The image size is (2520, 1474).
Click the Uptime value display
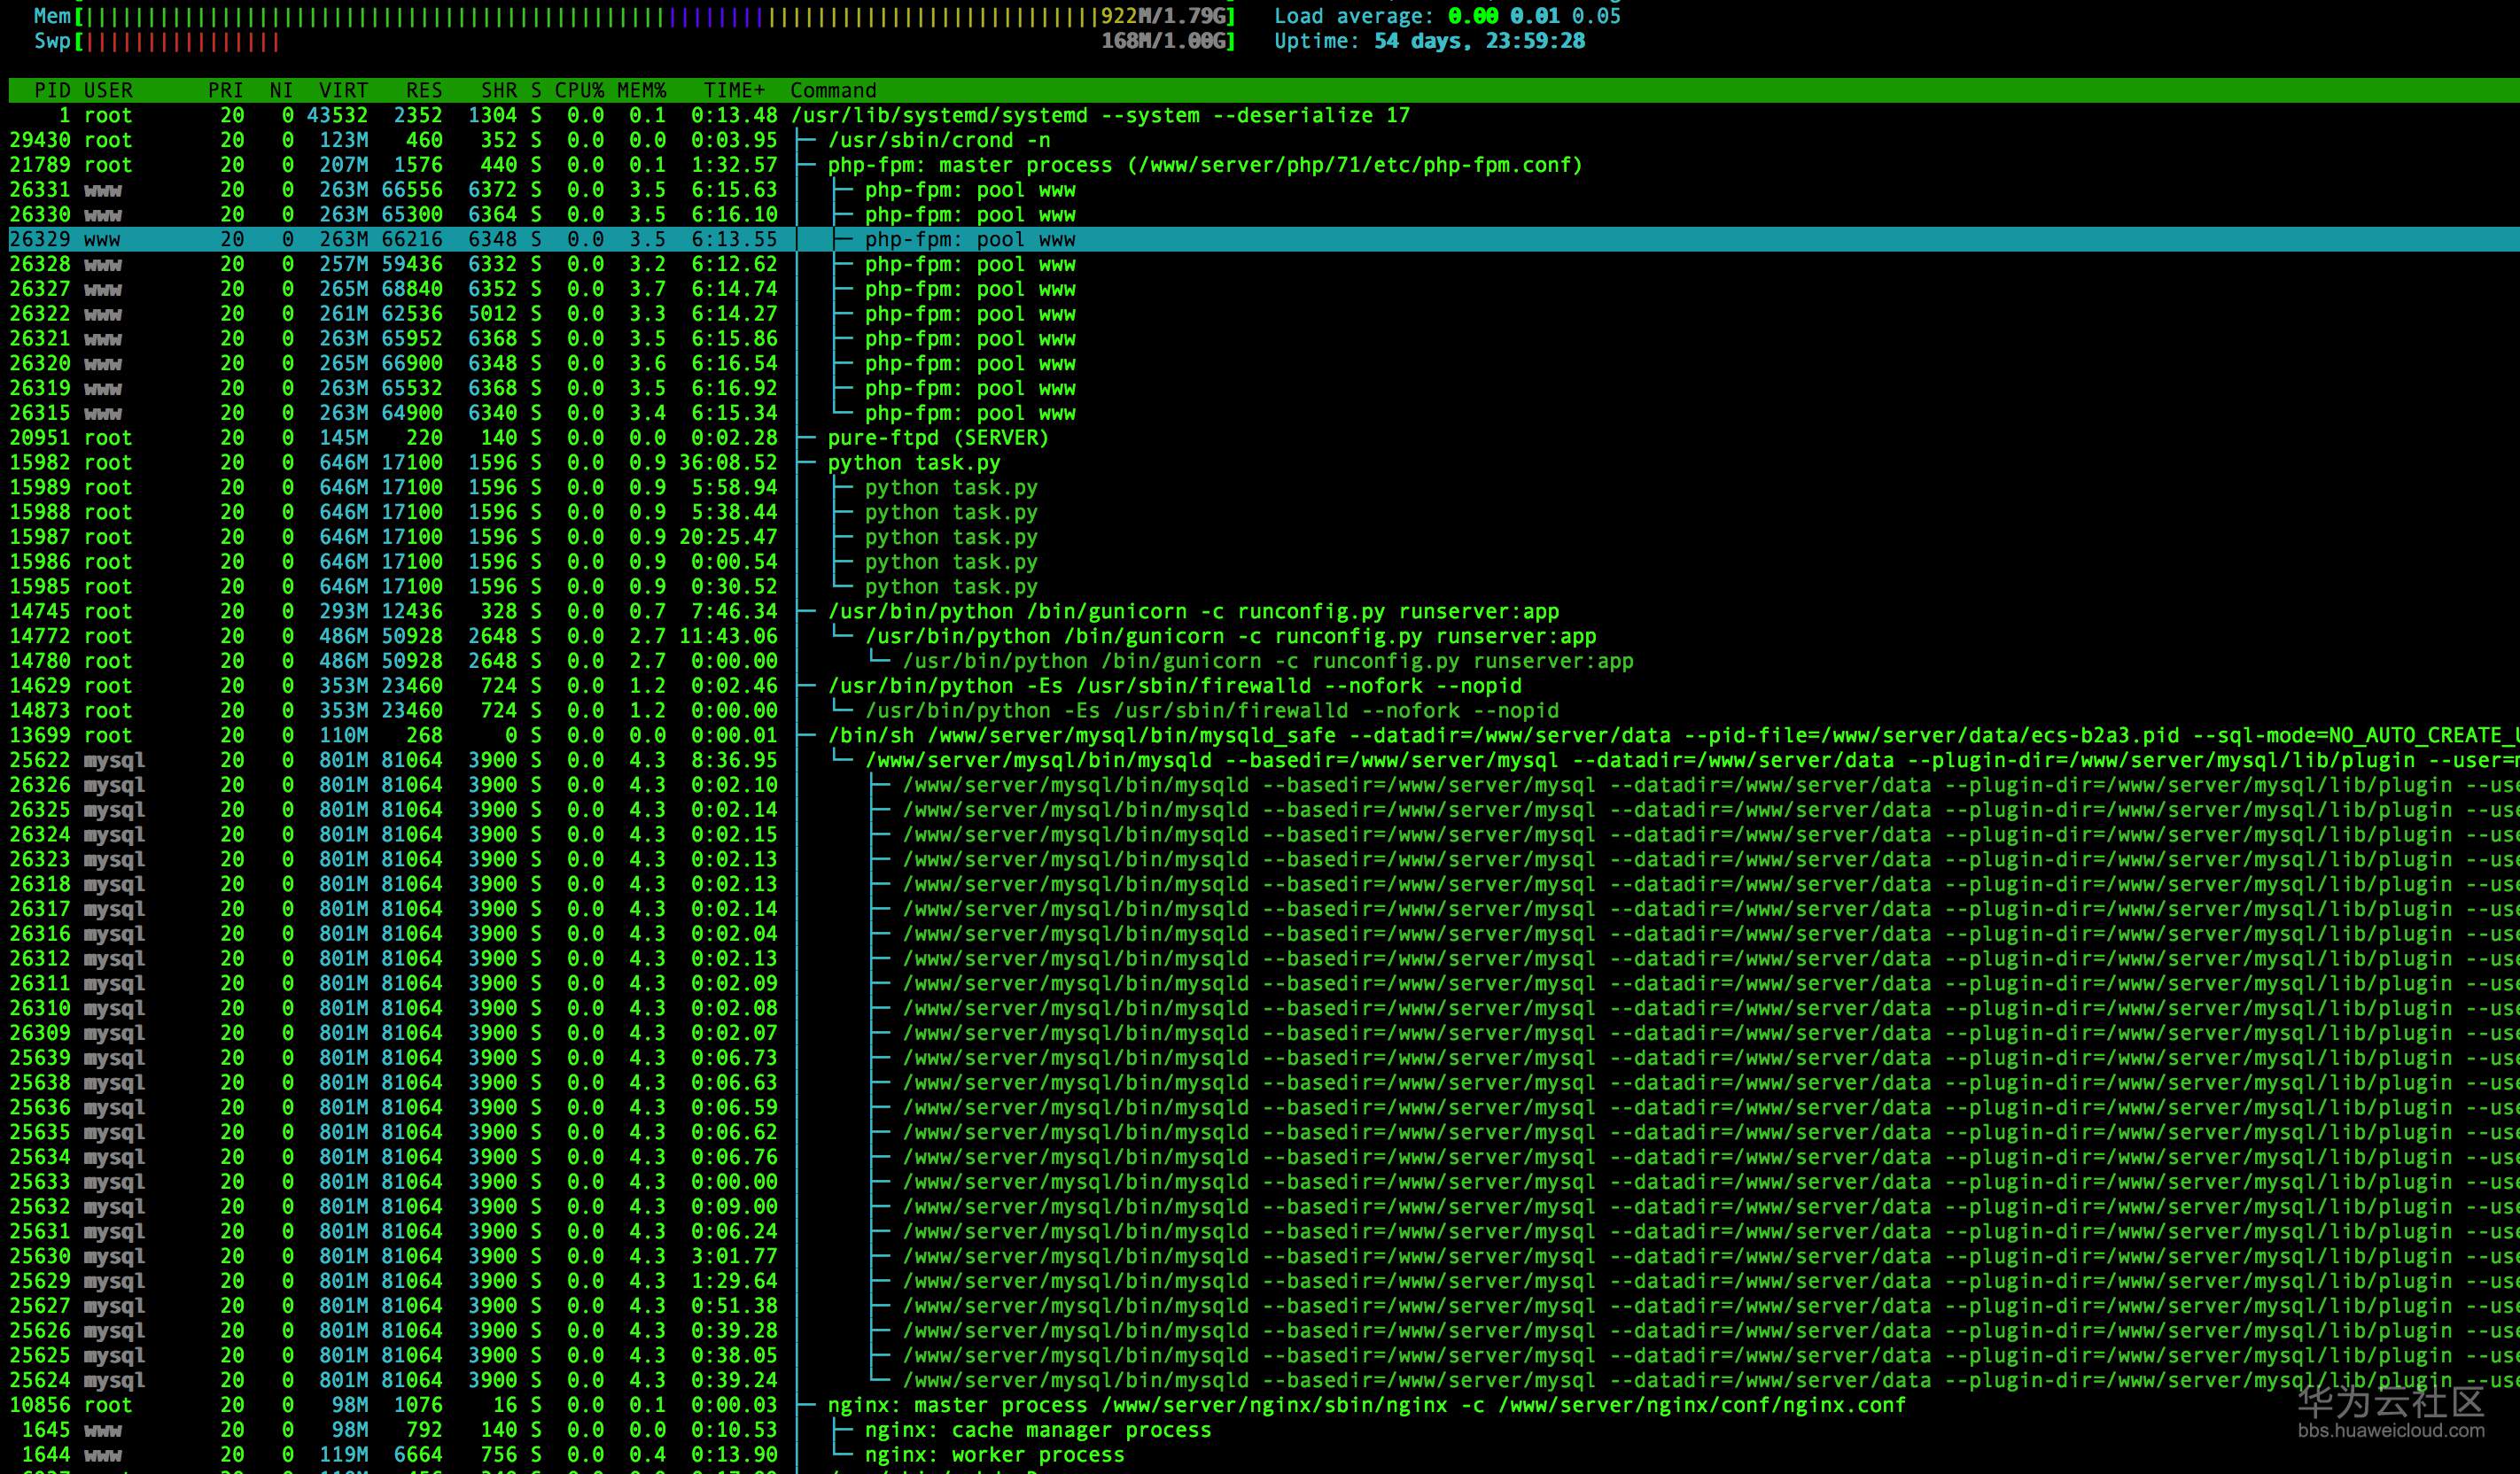[x=1478, y=41]
